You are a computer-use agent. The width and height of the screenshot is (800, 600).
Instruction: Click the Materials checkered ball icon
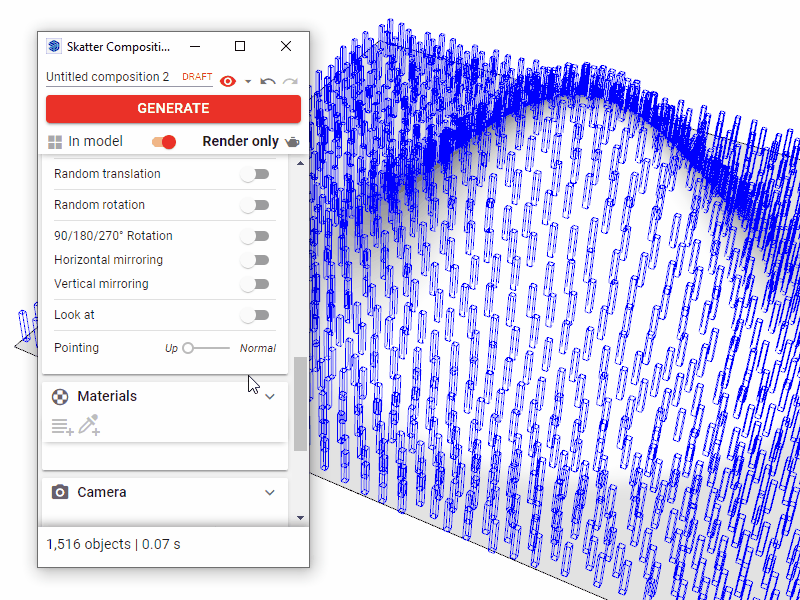tap(60, 396)
